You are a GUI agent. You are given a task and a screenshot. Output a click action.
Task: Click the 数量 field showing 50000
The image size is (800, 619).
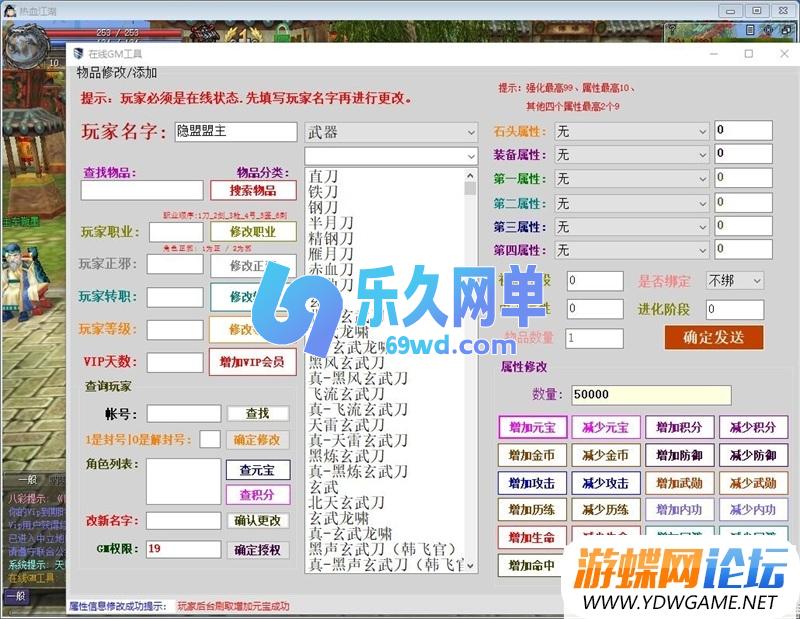pos(651,395)
